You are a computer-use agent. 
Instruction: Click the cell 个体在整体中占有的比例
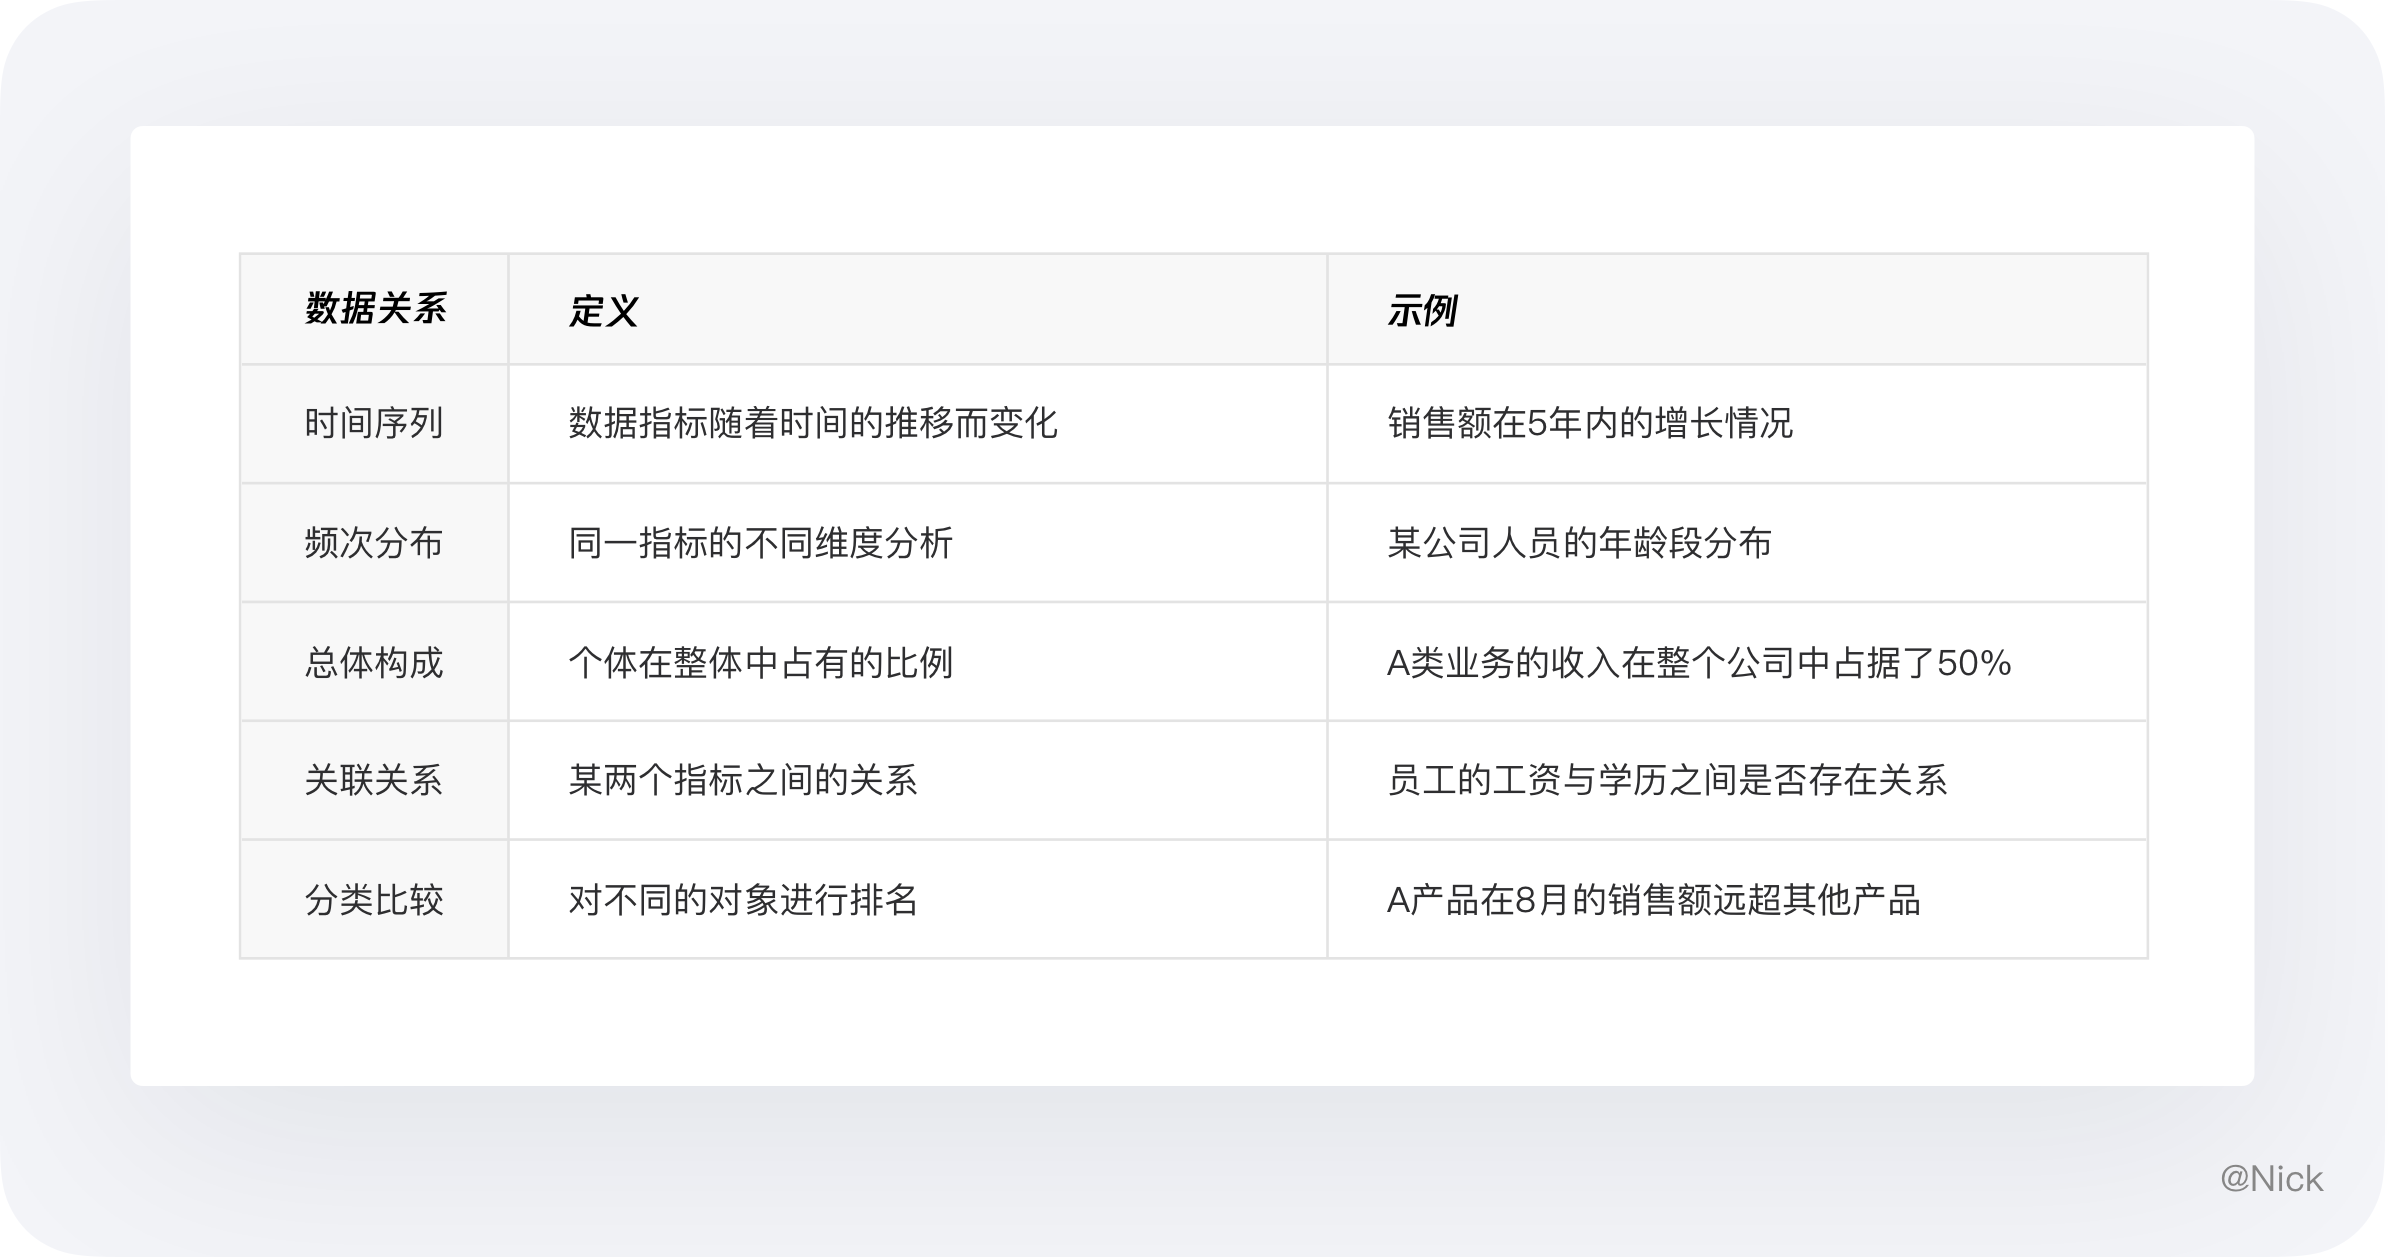760,662
